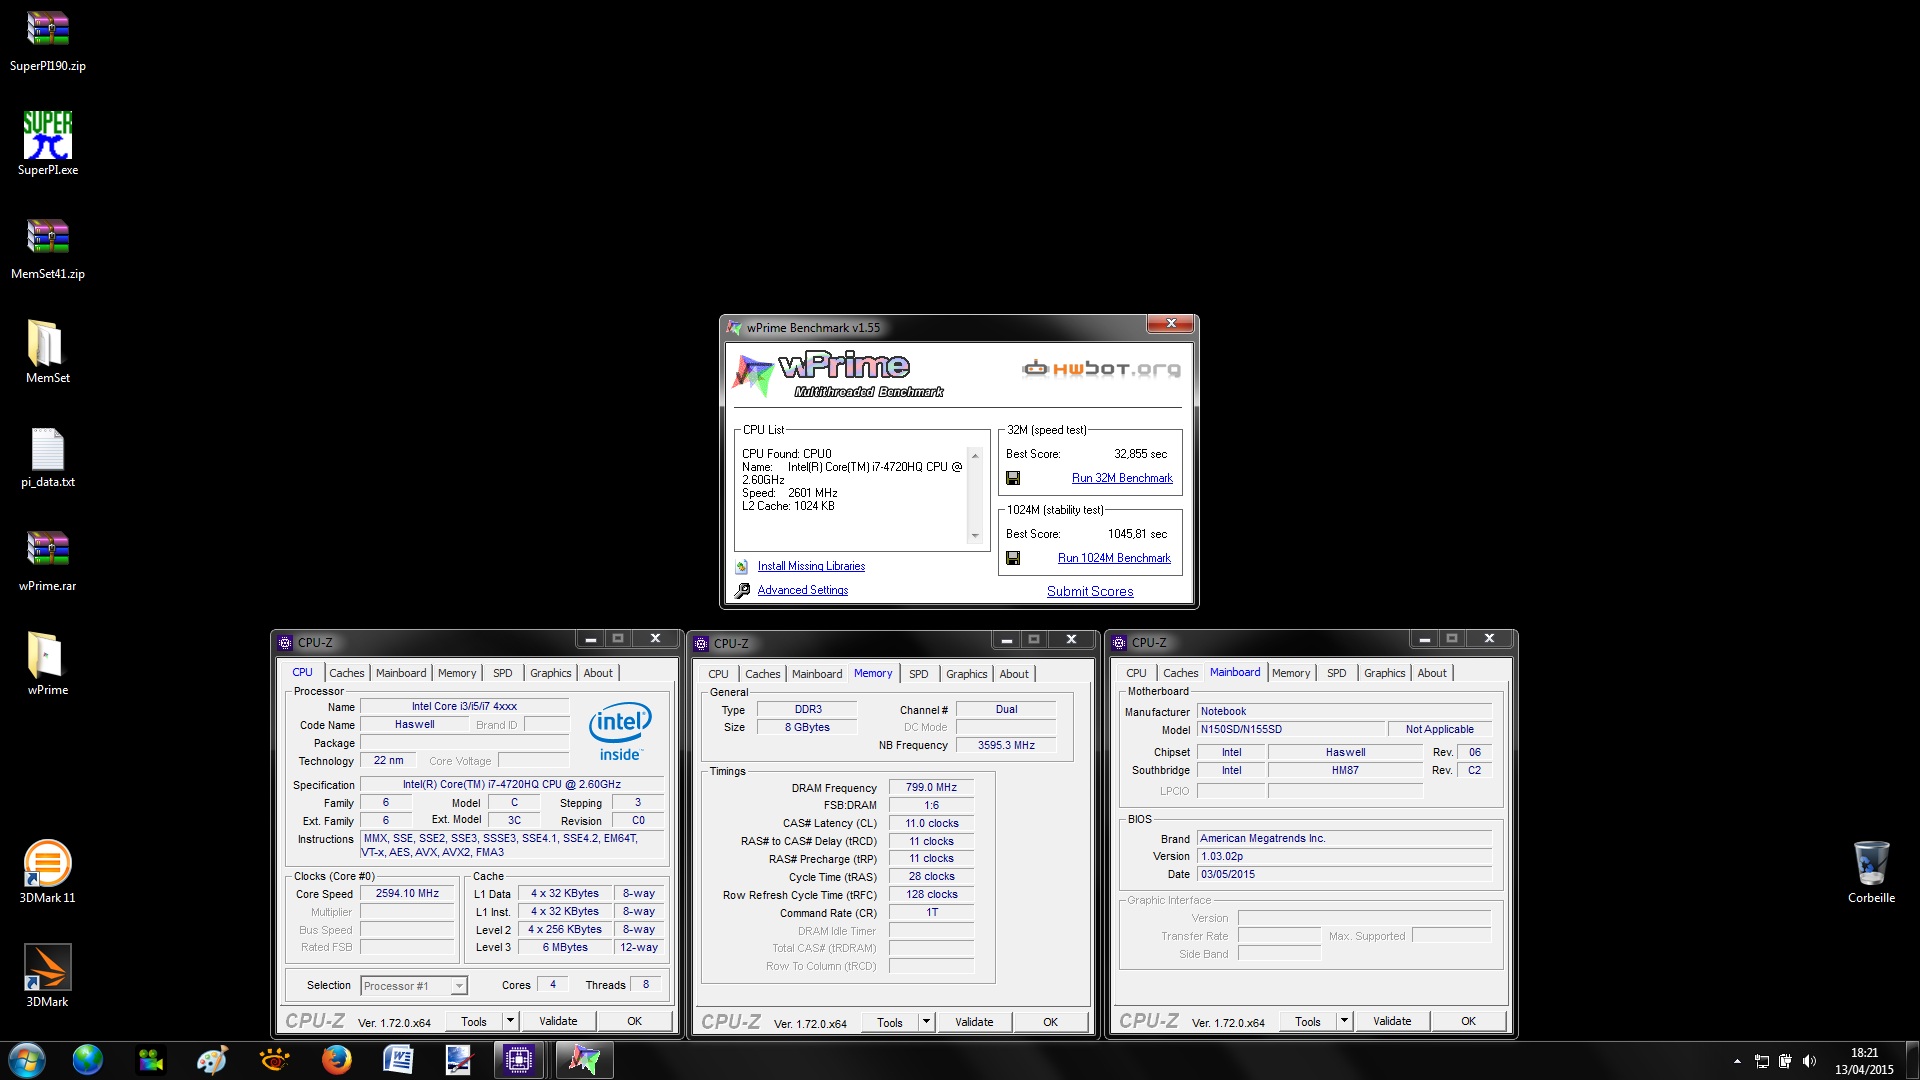1920x1080 pixels.
Task: Click the Install Missing Libraries icon
Action: pyautogui.click(x=742, y=566)
